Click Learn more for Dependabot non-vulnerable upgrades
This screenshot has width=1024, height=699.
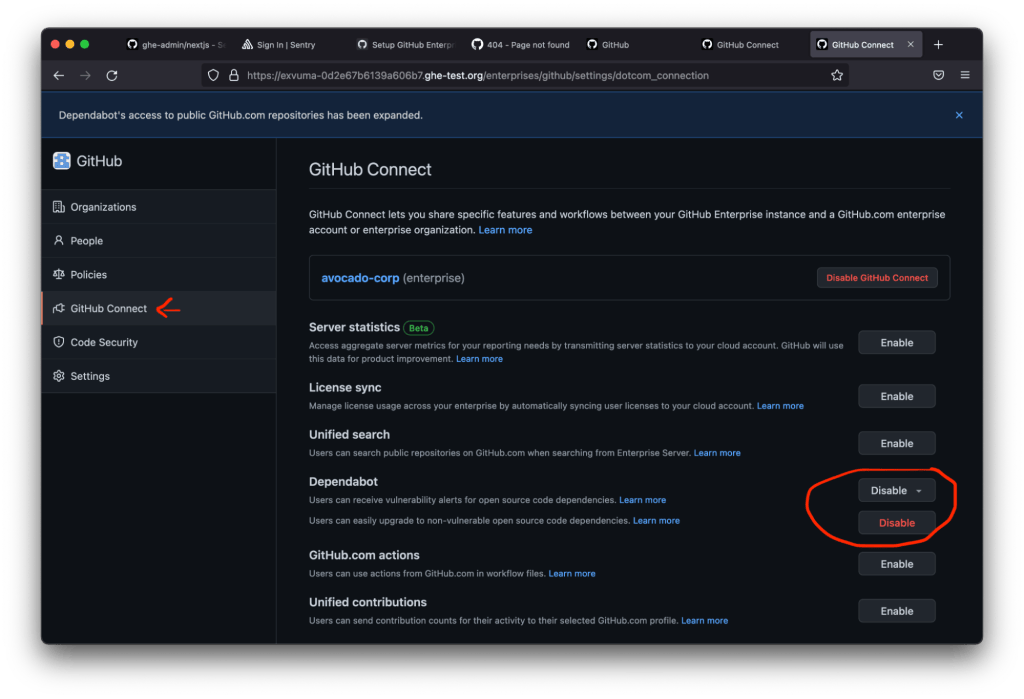point(656,521)
